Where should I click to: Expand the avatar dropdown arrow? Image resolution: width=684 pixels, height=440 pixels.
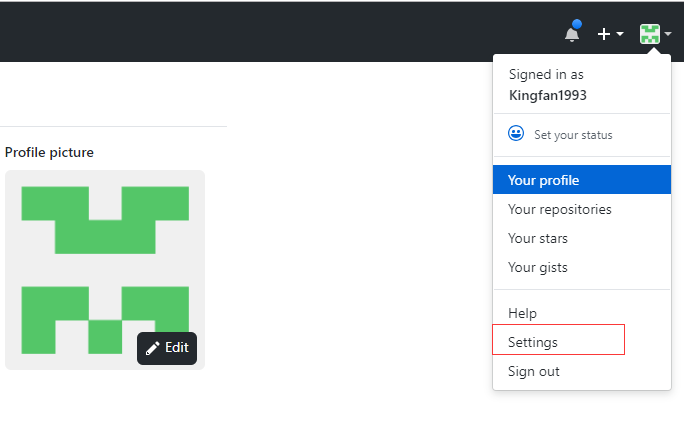pyautogui.click(x=668, y=34)
